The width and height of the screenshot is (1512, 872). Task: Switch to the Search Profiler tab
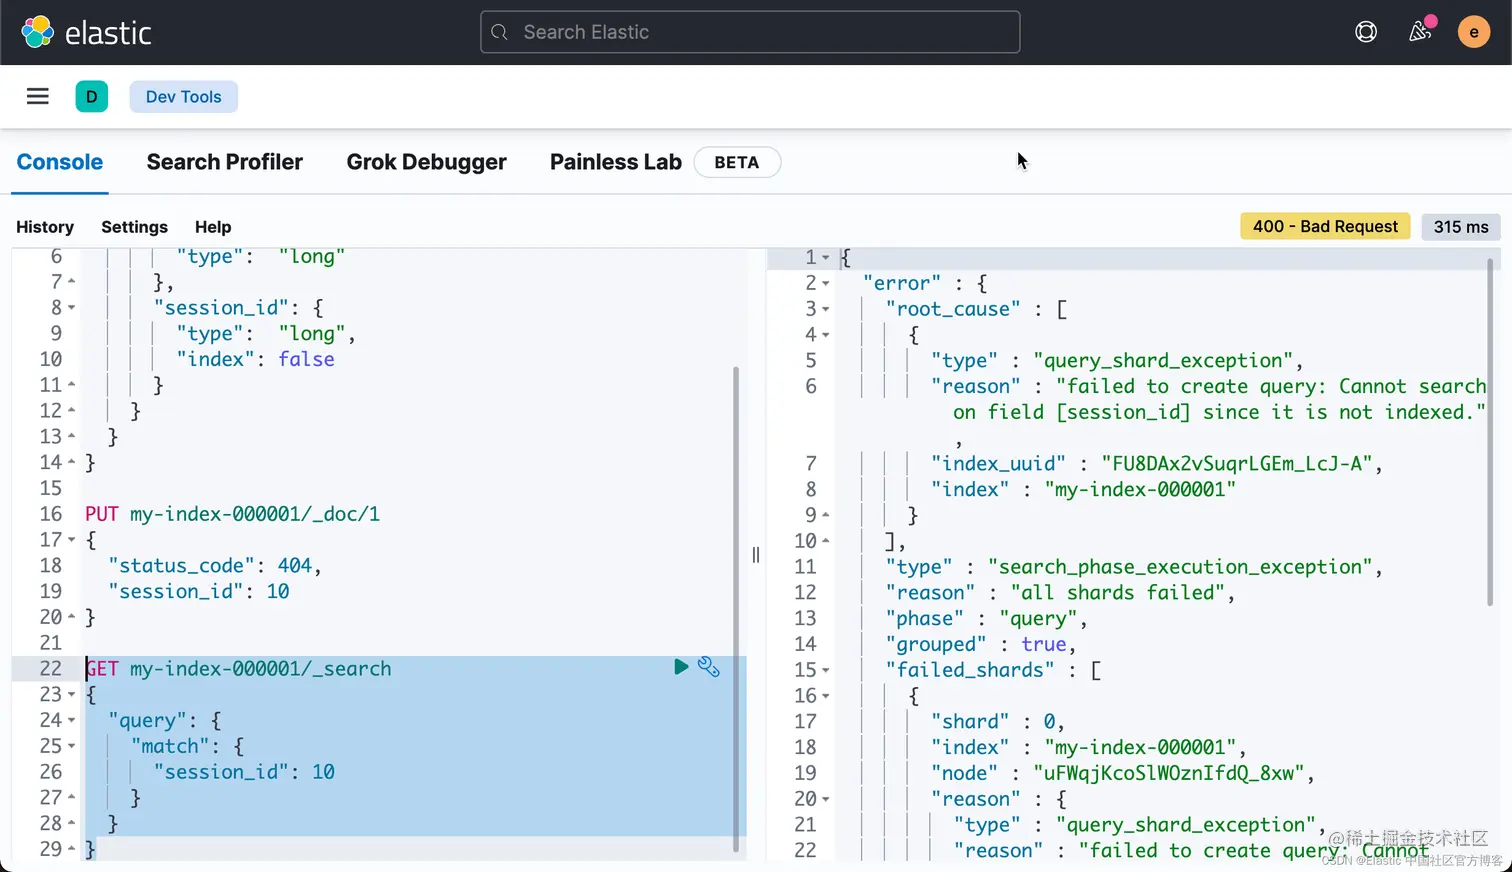pyautogui.click(x=225, y=162)
